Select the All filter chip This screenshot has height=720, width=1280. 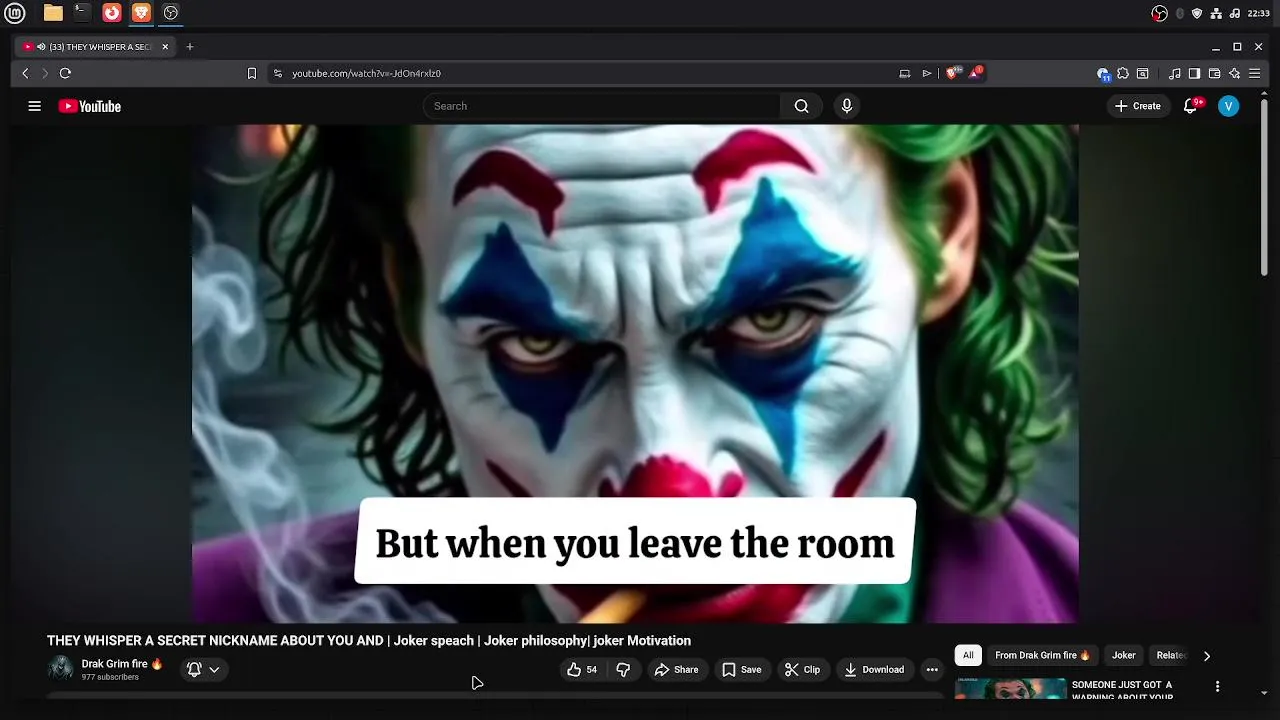pyautogui.click(x=968, y=656)
